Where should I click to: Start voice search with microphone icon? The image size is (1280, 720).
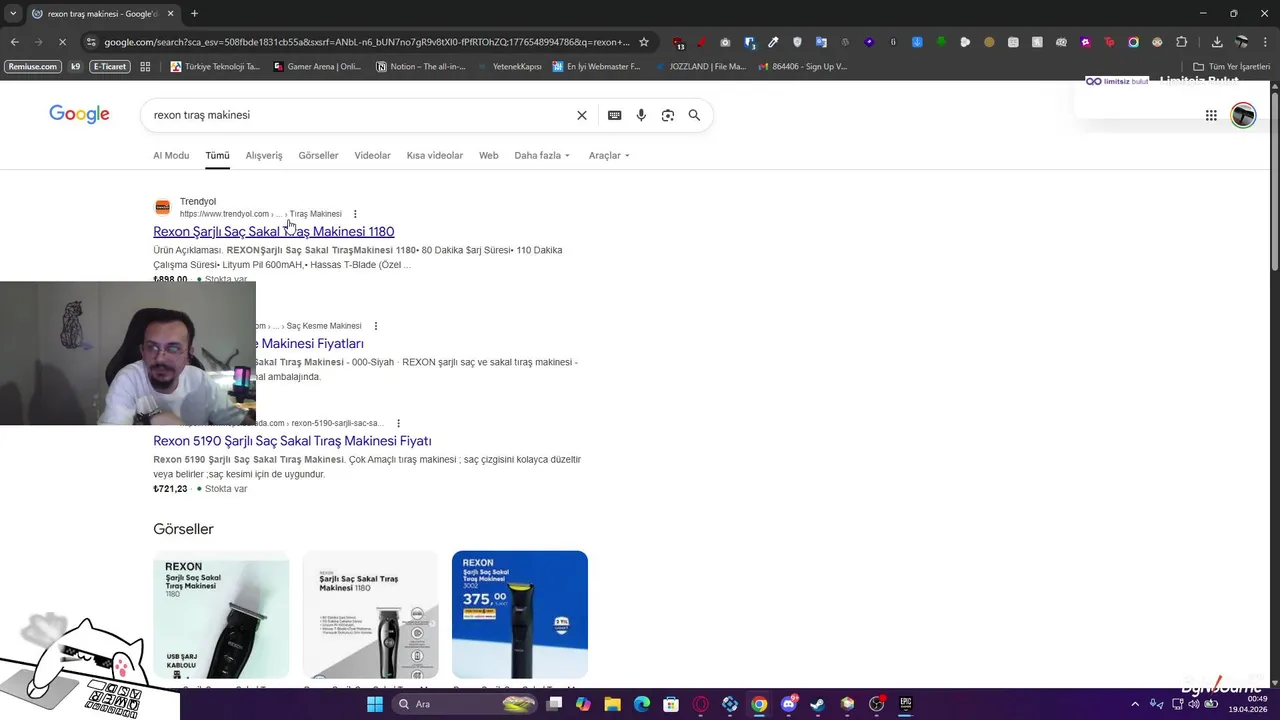click(641, 115)
